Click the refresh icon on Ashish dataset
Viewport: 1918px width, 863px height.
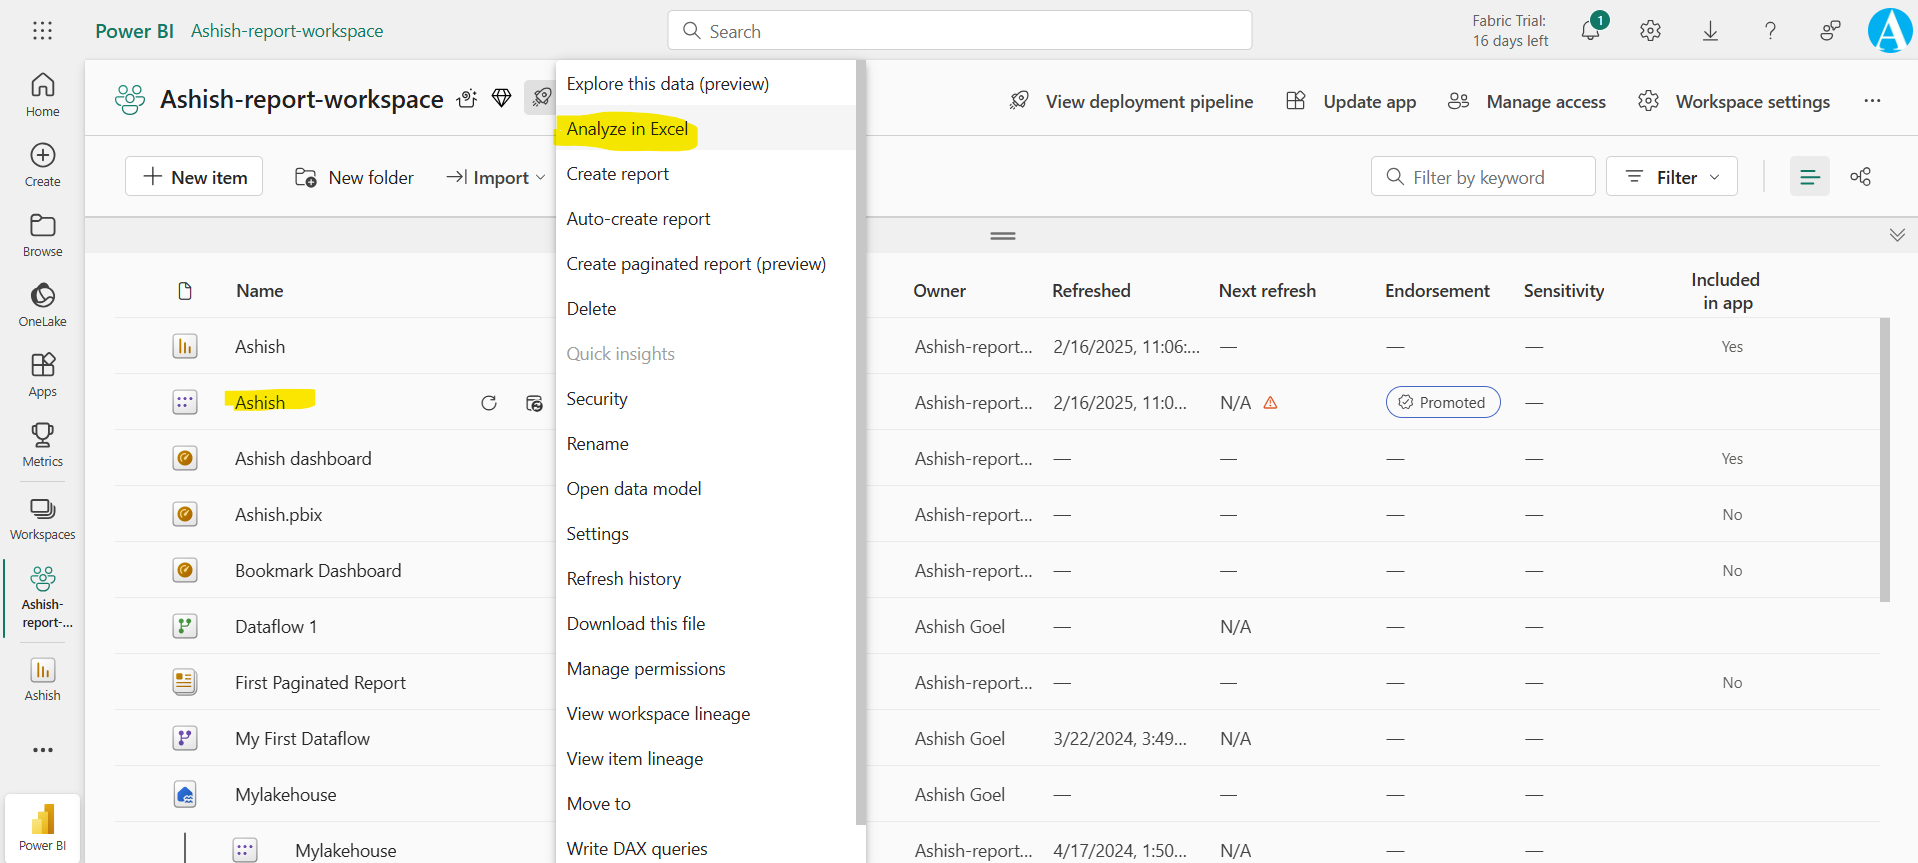click(489, 403)
